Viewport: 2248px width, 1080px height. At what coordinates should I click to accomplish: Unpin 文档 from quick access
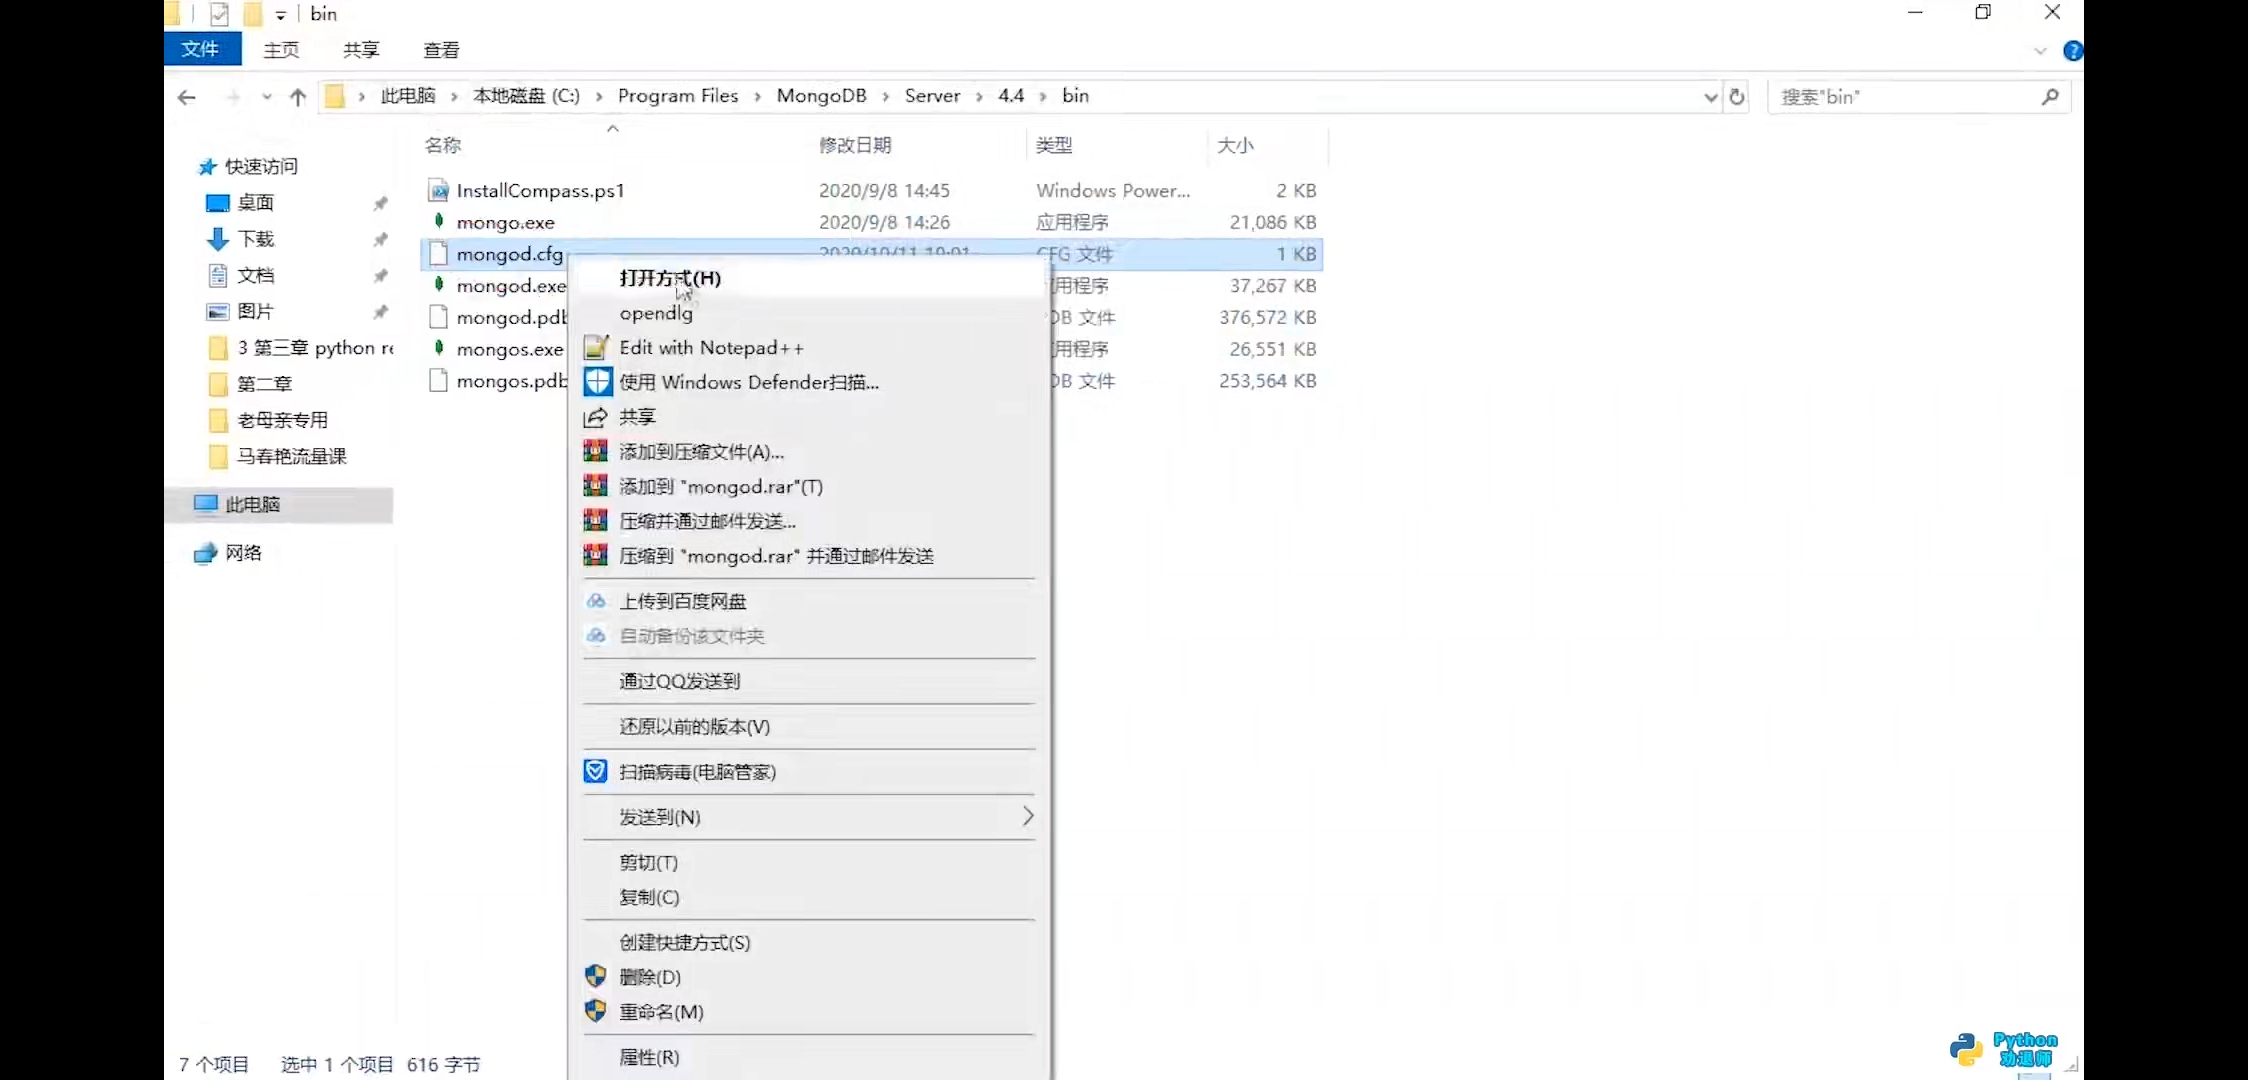point(381,275)
